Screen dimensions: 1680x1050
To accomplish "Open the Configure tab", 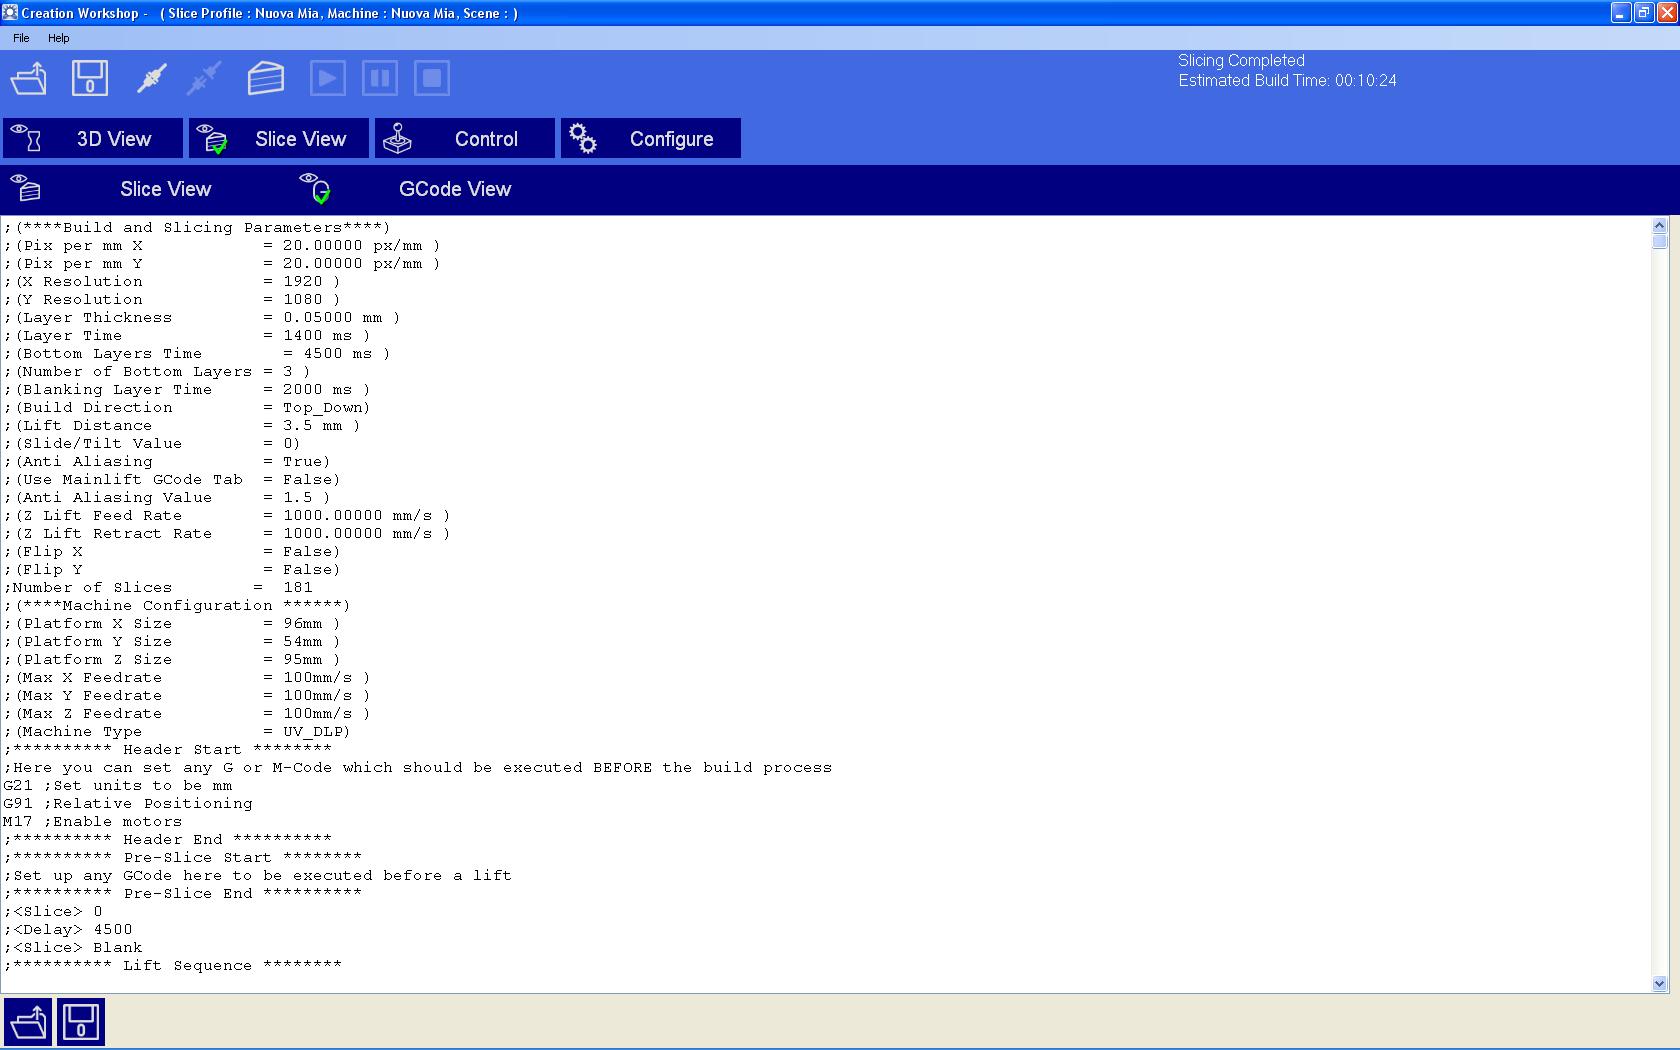I will (x=651, y=139).
